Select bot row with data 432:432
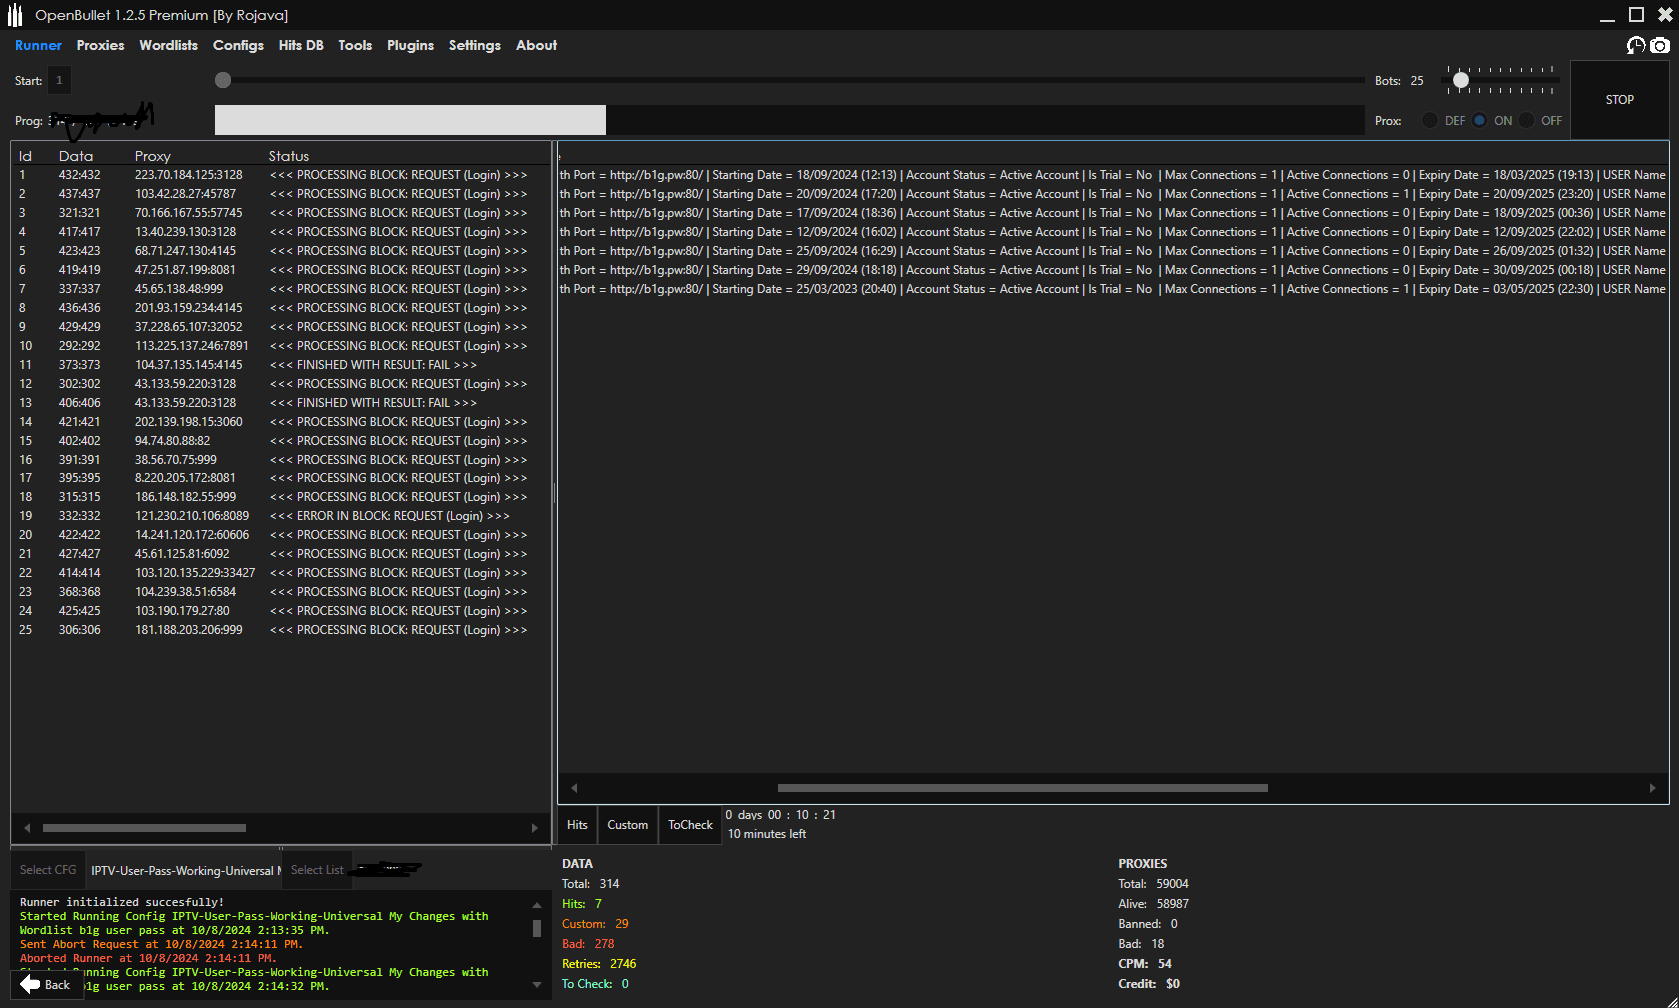The image size is (1679, 1008). point(280,175)
